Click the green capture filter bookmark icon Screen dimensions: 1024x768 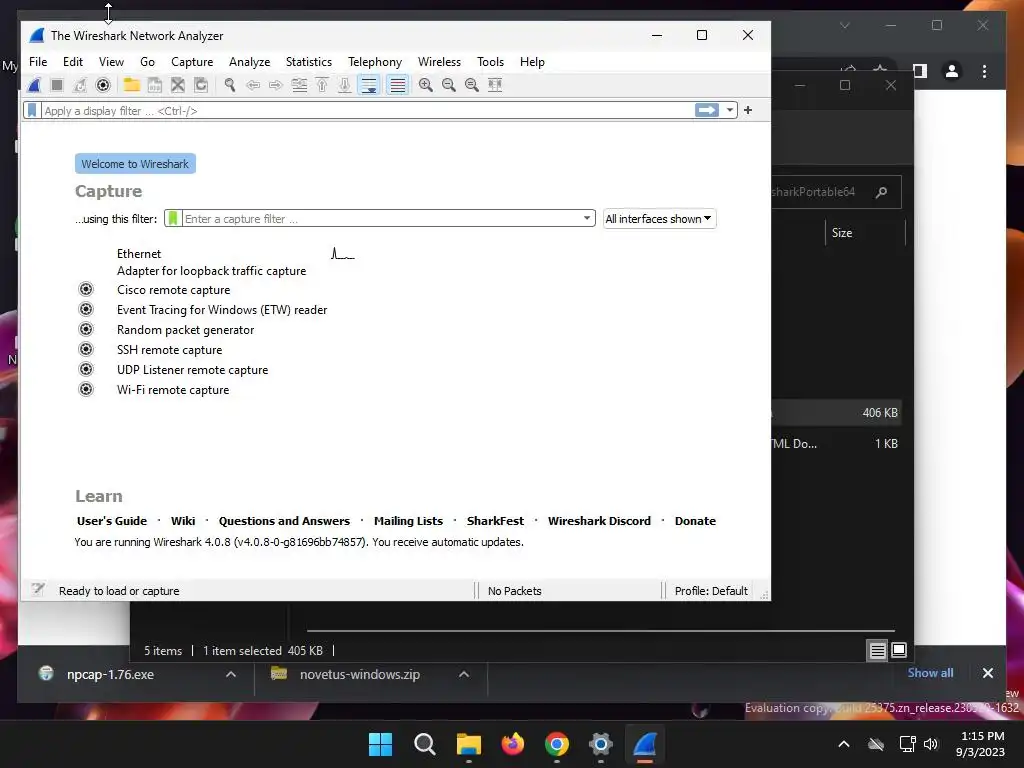coord(173,219)
